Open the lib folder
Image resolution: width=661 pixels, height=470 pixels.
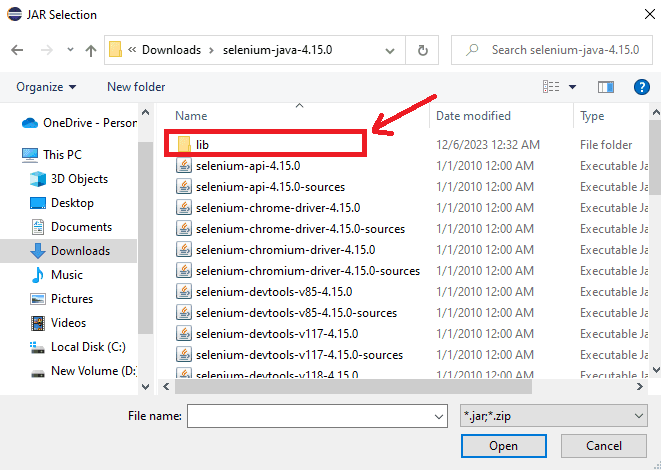pos(203,145)
